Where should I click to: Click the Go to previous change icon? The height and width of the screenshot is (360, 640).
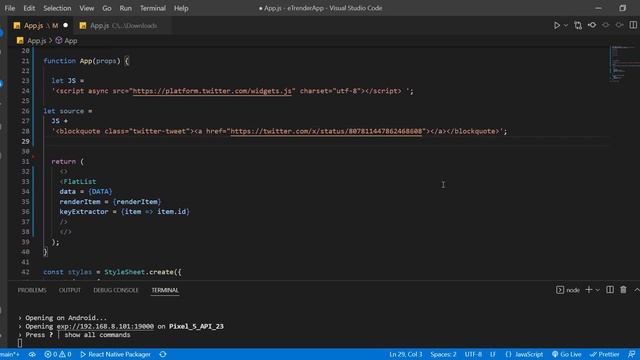592,25
